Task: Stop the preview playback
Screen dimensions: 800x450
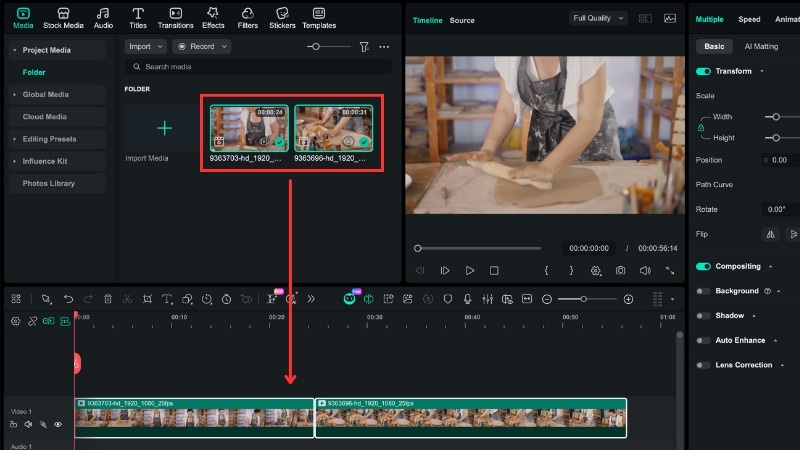Action: click(x=494, y=270)
